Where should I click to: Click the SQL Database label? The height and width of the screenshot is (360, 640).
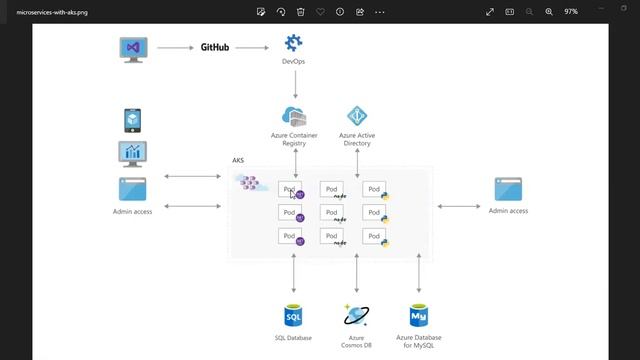click(x=293, y=338)
